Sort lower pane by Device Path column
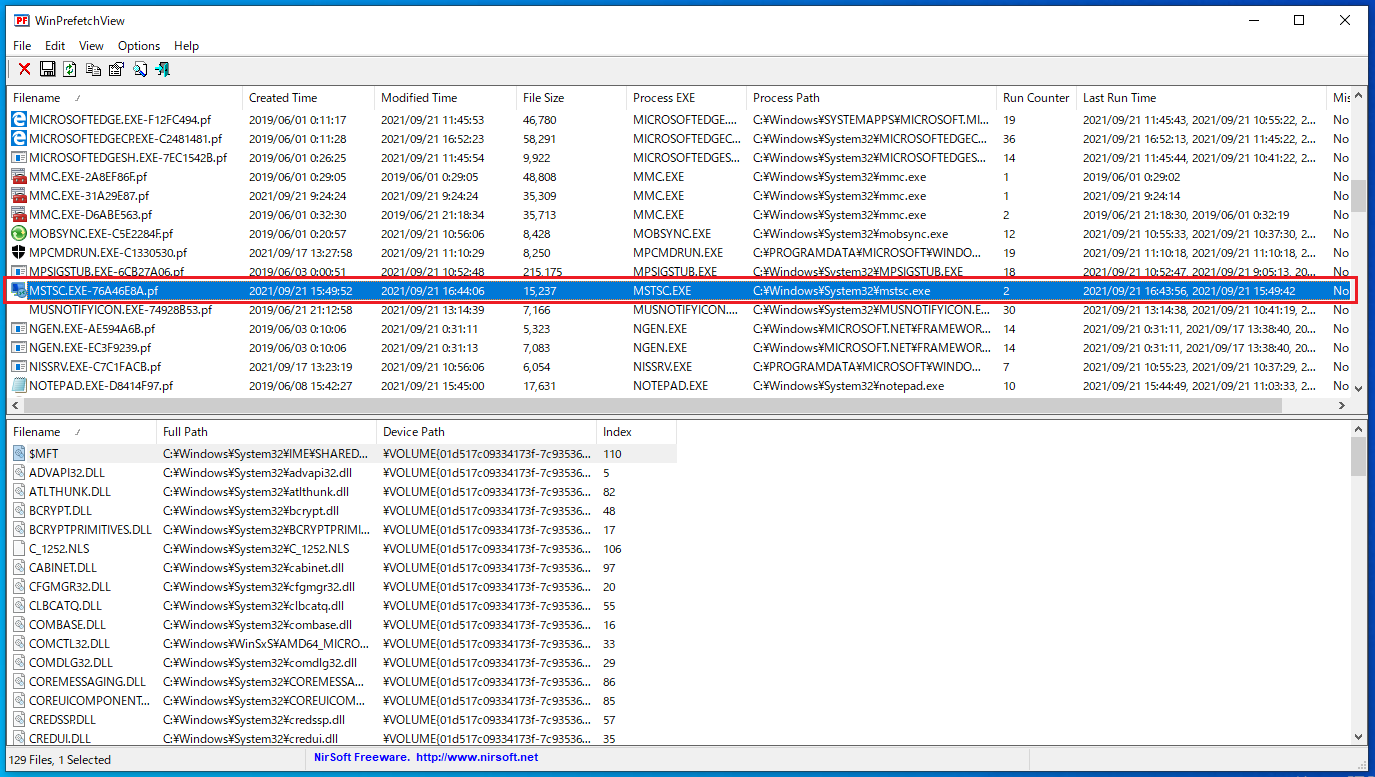This screenshot has width=1375, height=777. coord(486,432)
